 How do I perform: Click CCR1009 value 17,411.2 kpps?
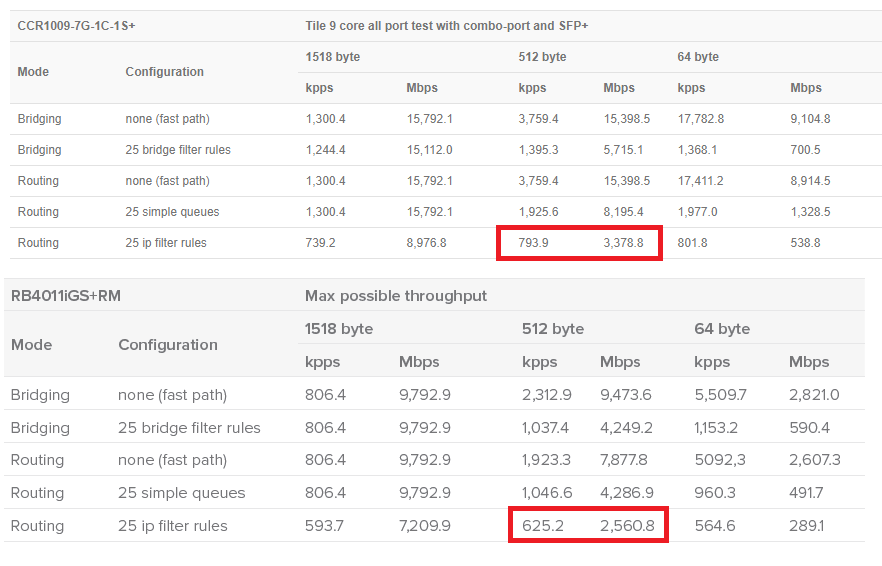(700, 181)
